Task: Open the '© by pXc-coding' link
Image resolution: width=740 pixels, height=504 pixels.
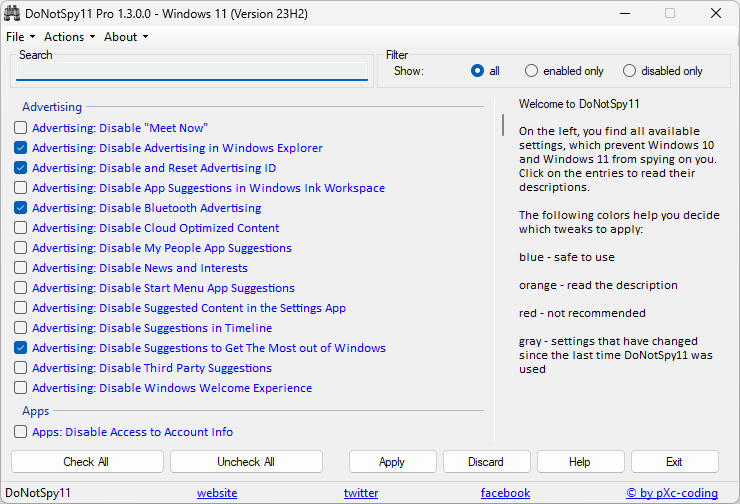Action: pos(672,493)
